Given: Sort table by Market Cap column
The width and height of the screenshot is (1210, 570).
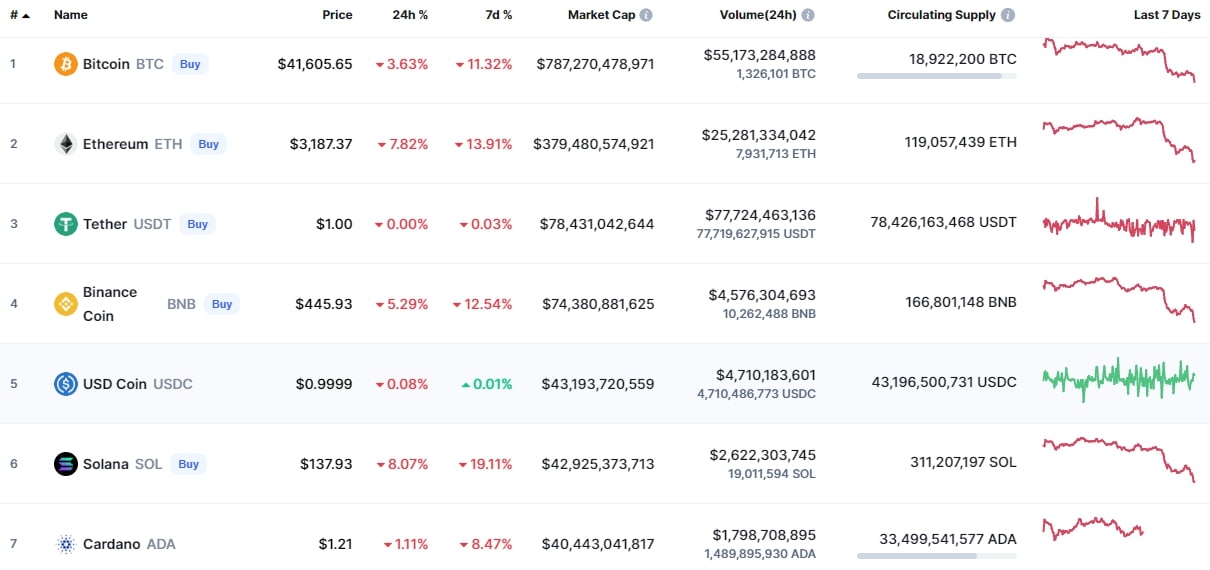Looking at the screenshot, I should tap(601, 15).
